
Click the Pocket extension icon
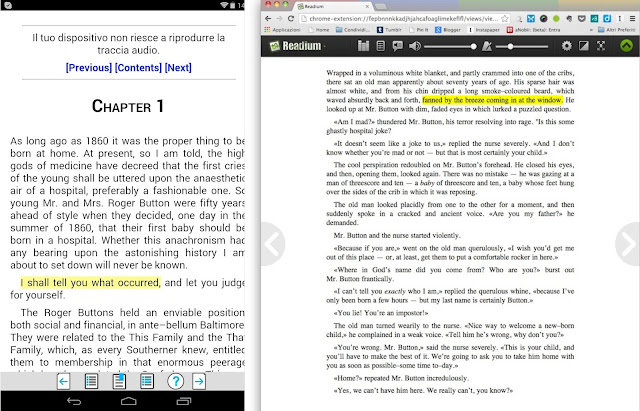(x=582, y=19)
